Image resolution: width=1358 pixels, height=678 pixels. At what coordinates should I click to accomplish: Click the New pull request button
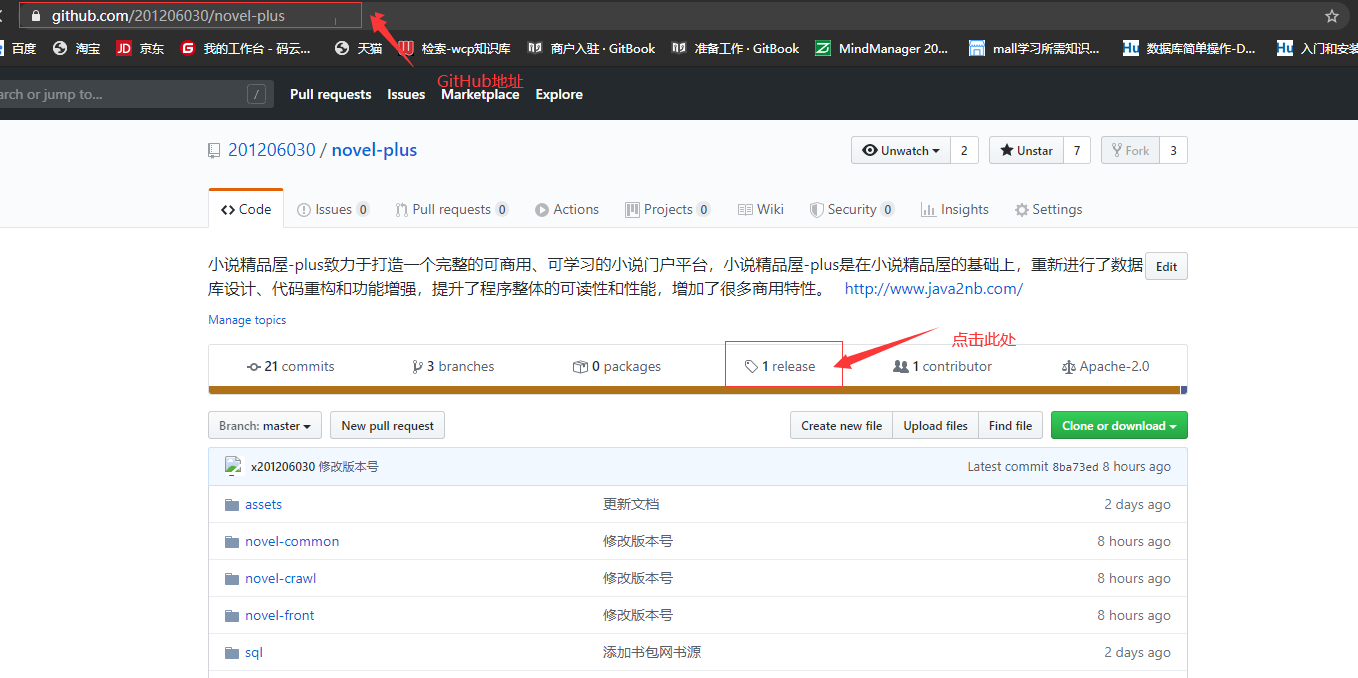coord(387,426)
